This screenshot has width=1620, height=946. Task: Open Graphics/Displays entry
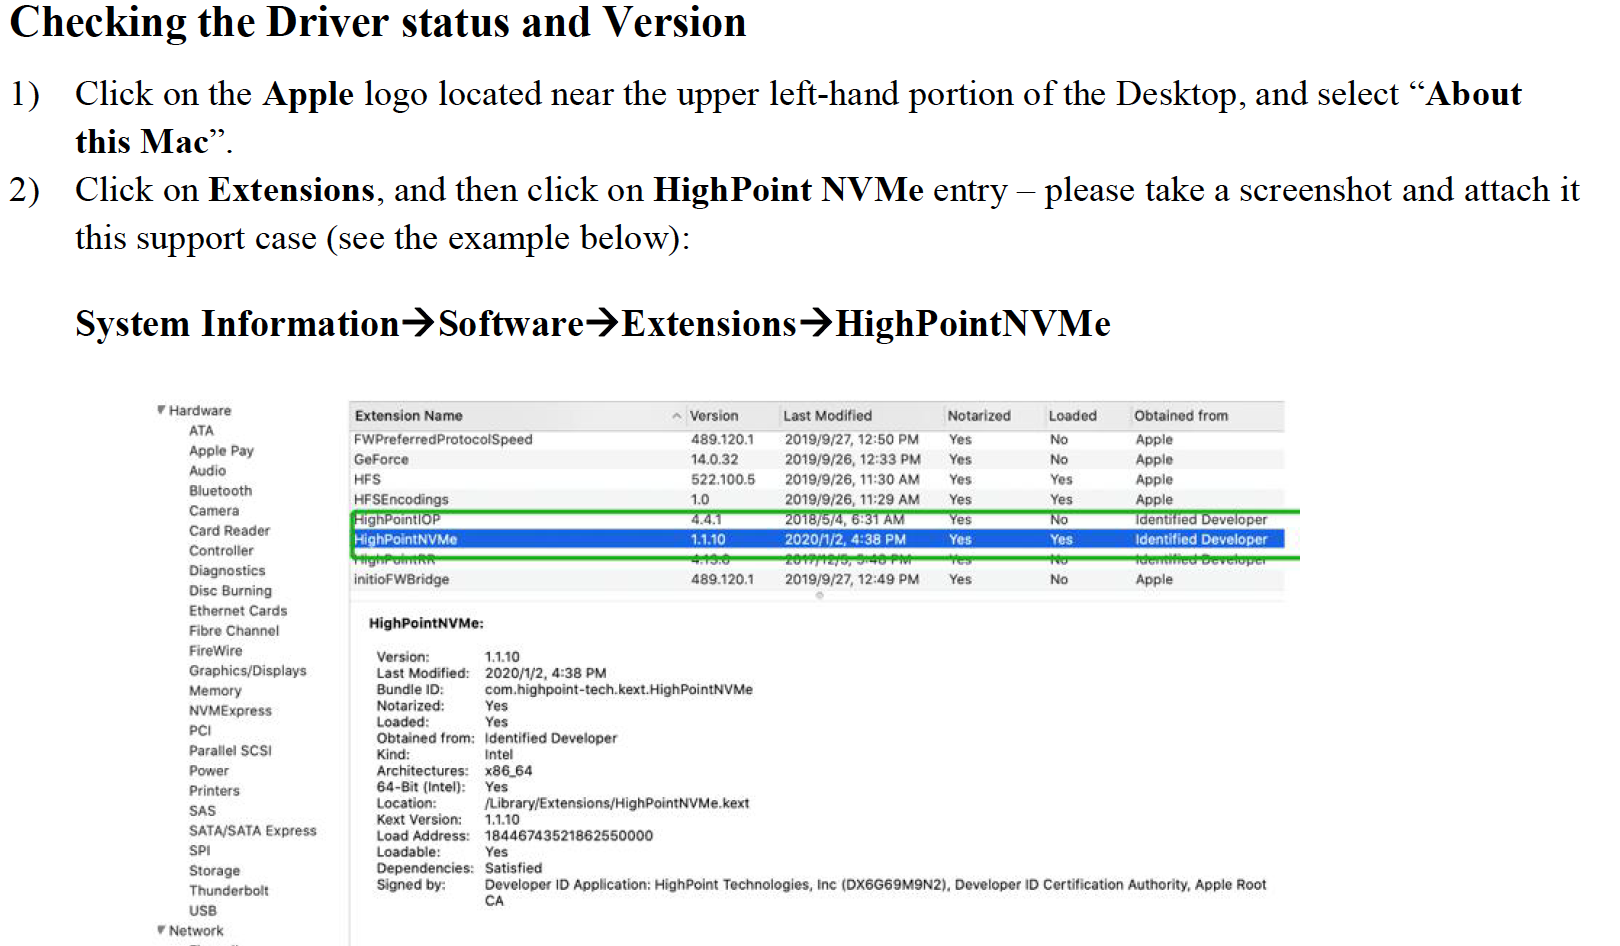[x=248, y=670]
